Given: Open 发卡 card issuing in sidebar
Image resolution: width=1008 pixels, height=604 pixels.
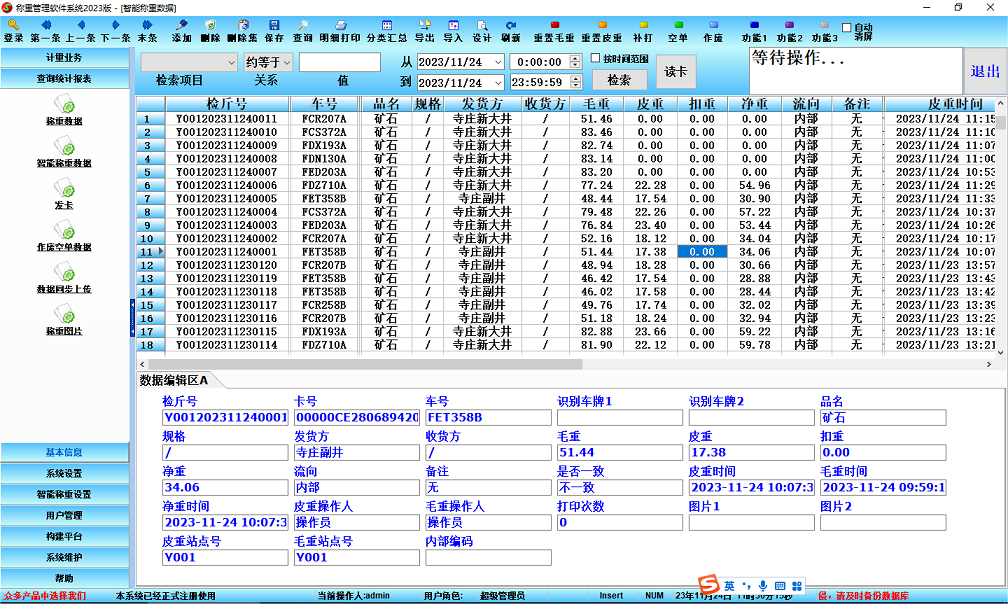Looking at the screenshot, I should pos(64,194).
